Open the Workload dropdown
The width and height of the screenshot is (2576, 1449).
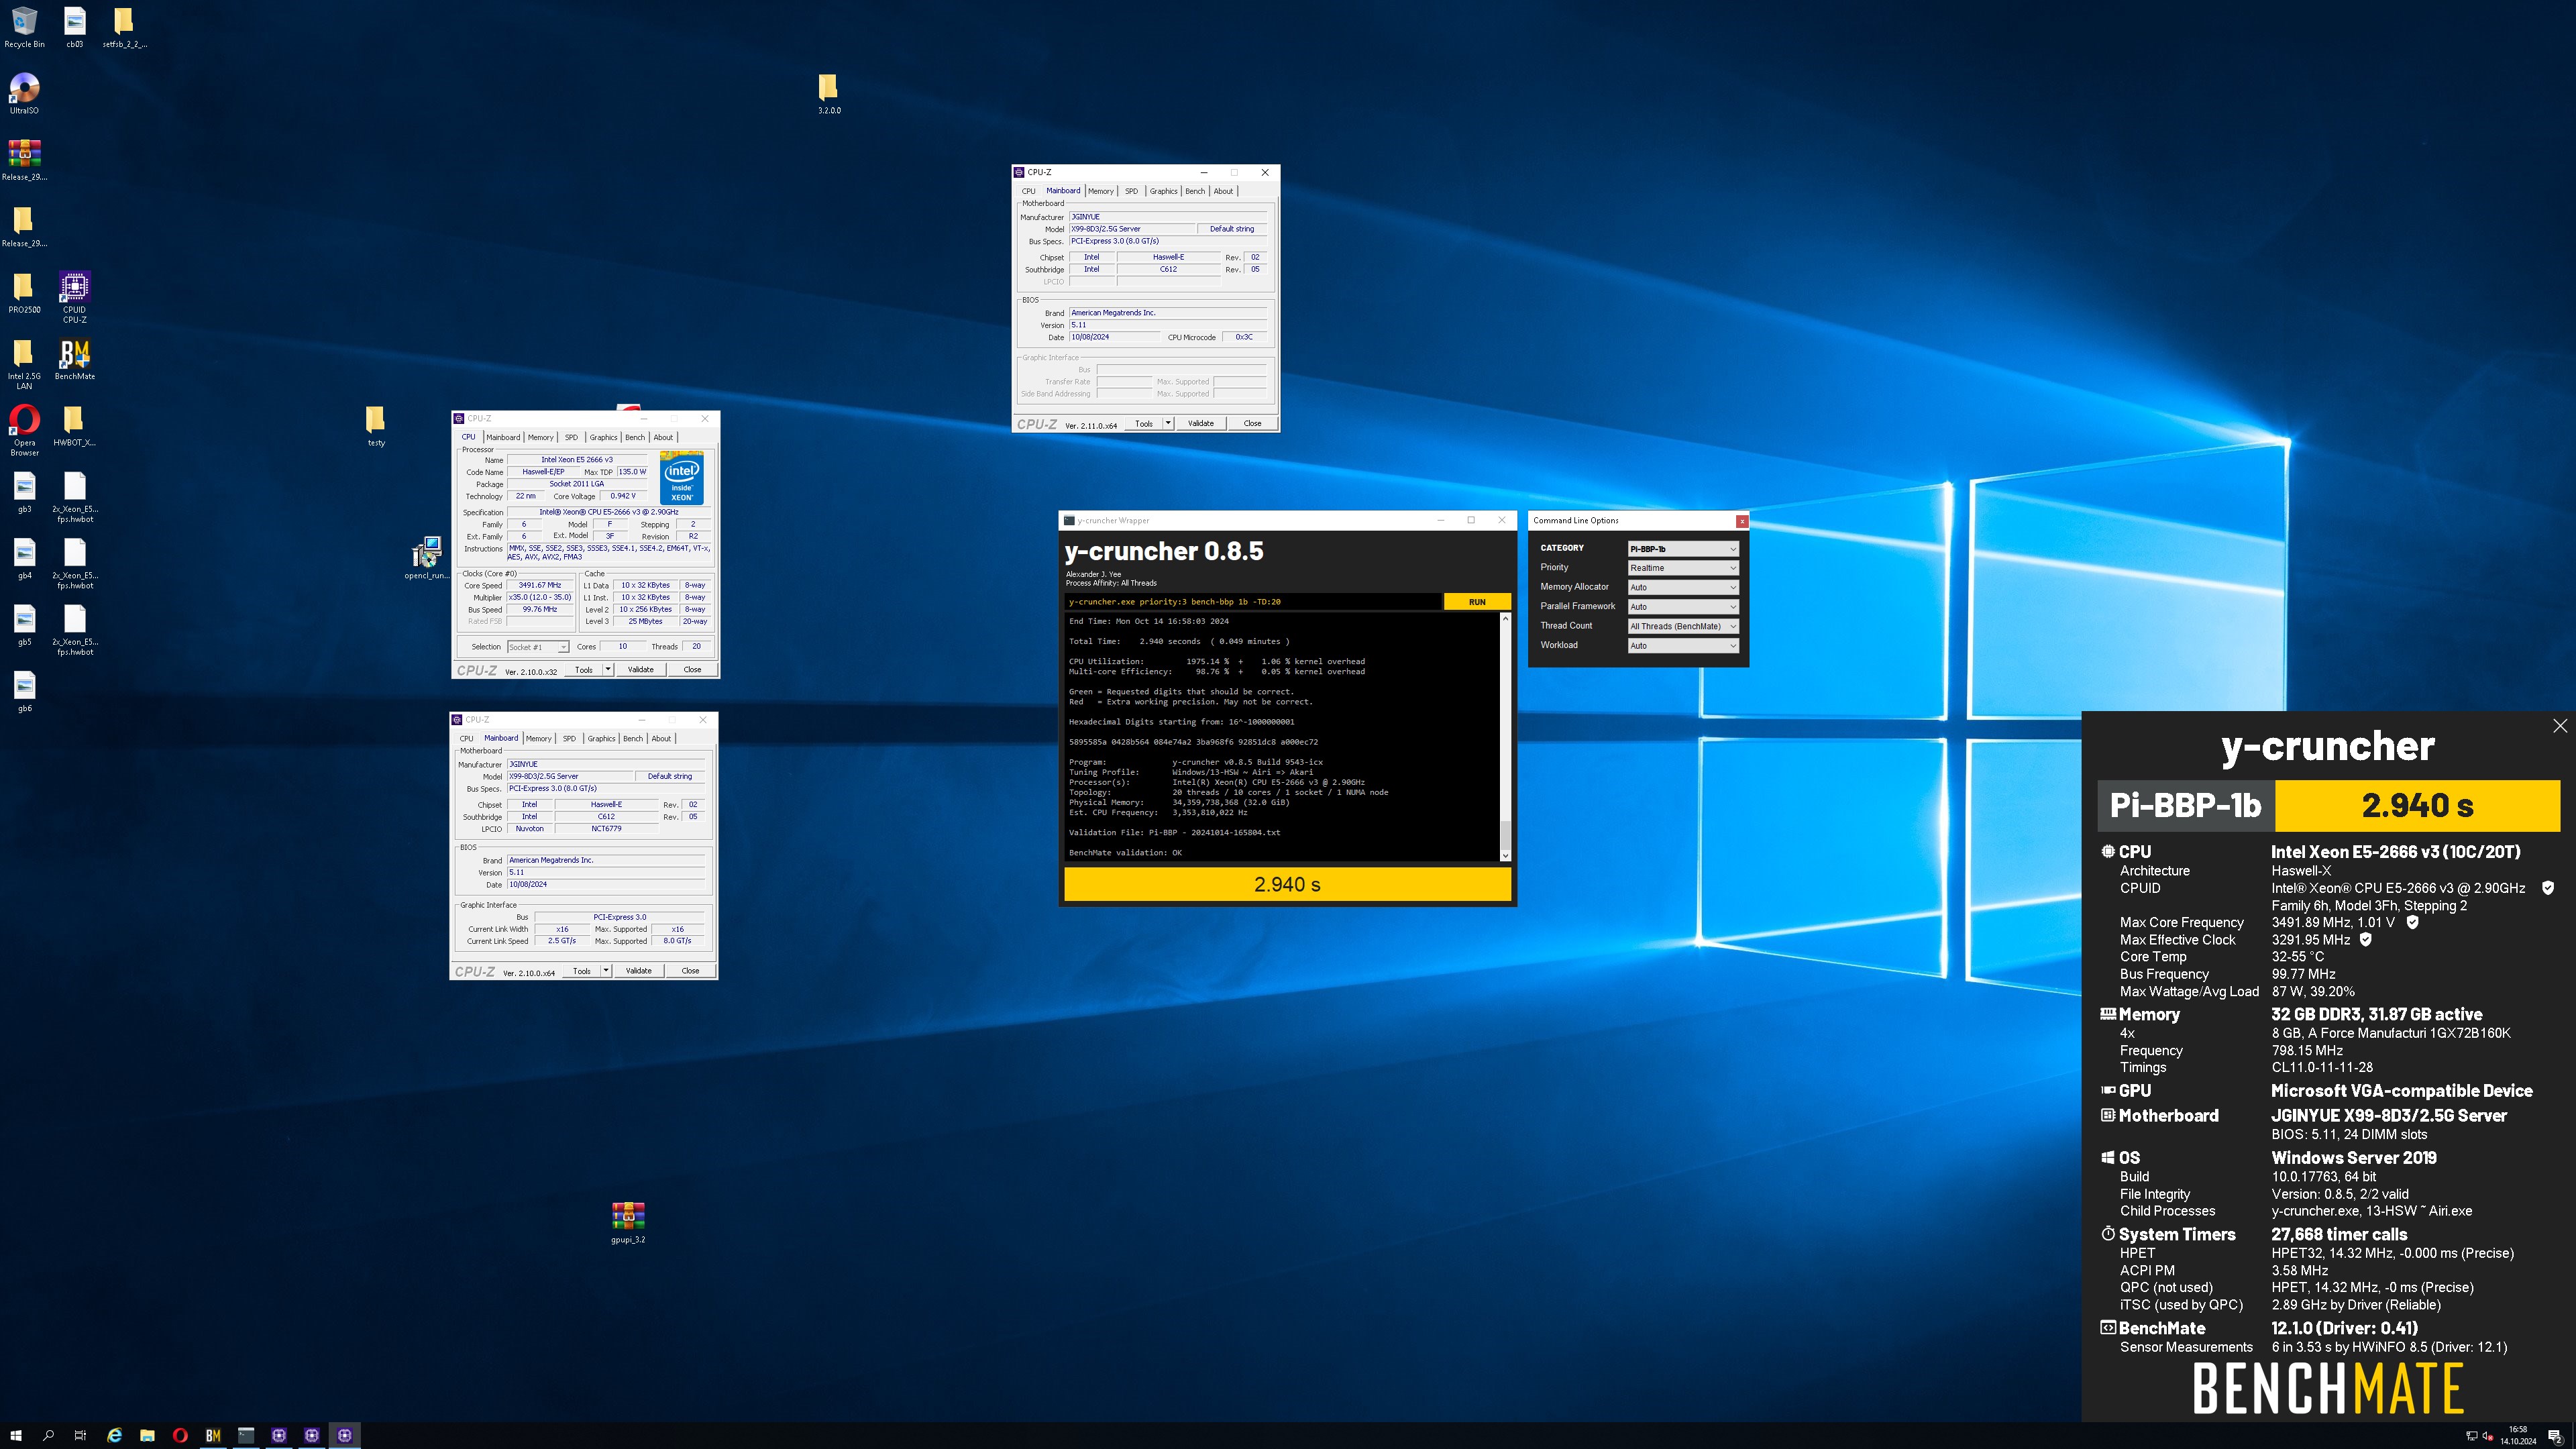[1683, 646]
